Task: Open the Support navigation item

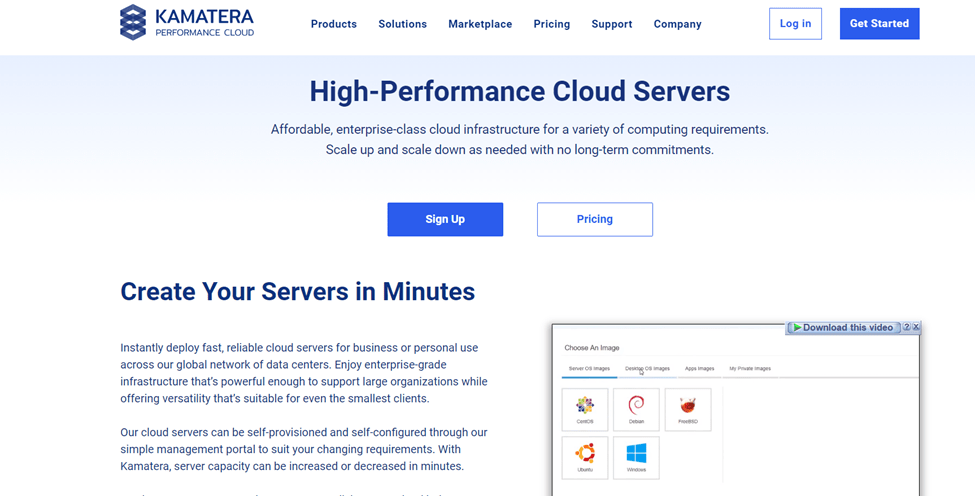Action: (611, 24)
